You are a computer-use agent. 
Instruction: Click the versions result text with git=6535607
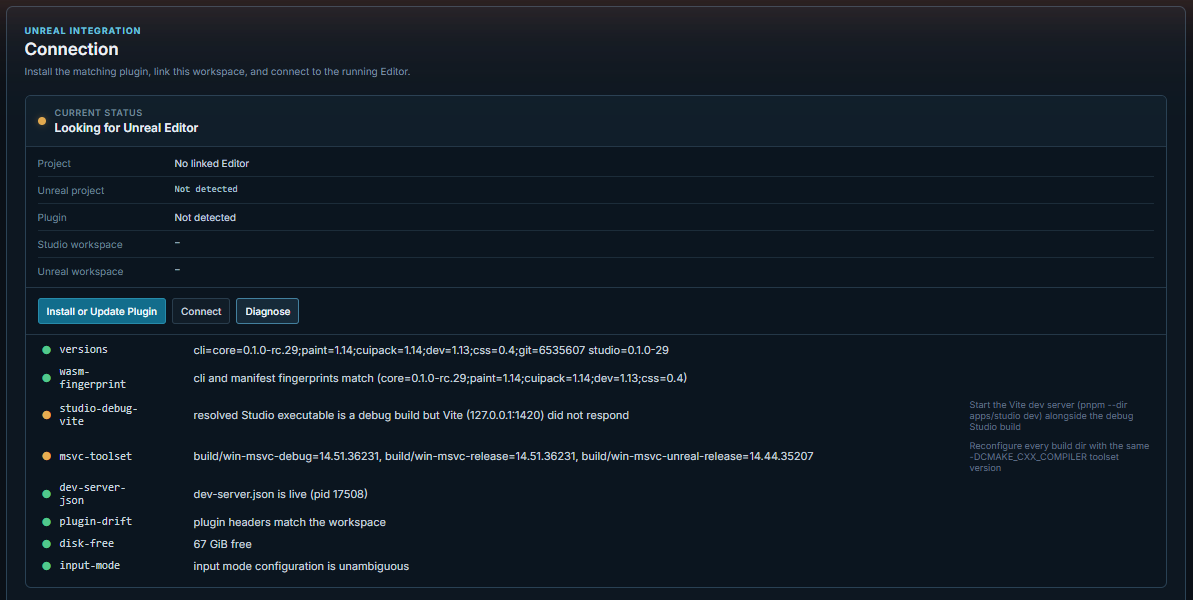click(431, 351)
